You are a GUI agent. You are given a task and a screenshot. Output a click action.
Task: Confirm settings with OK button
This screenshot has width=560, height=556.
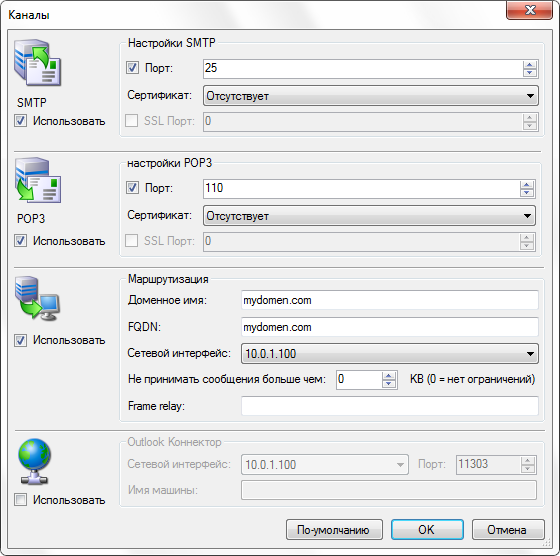(x=427, y=530)
